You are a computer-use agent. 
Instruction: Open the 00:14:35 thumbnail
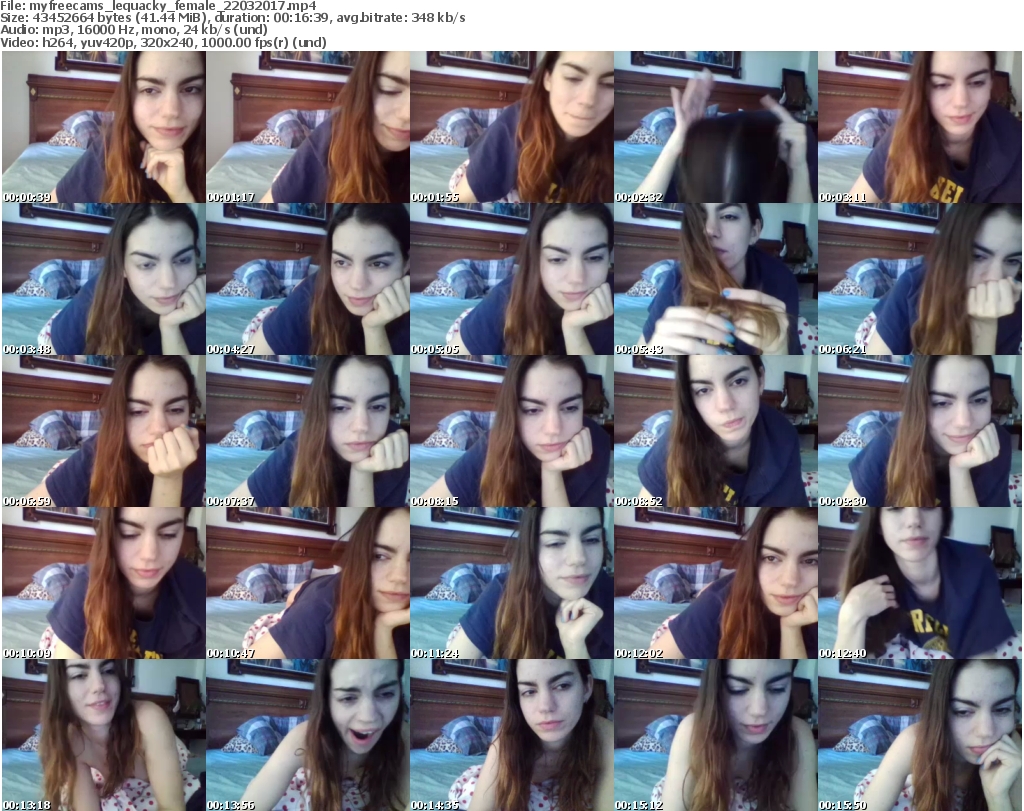(512, 735)
